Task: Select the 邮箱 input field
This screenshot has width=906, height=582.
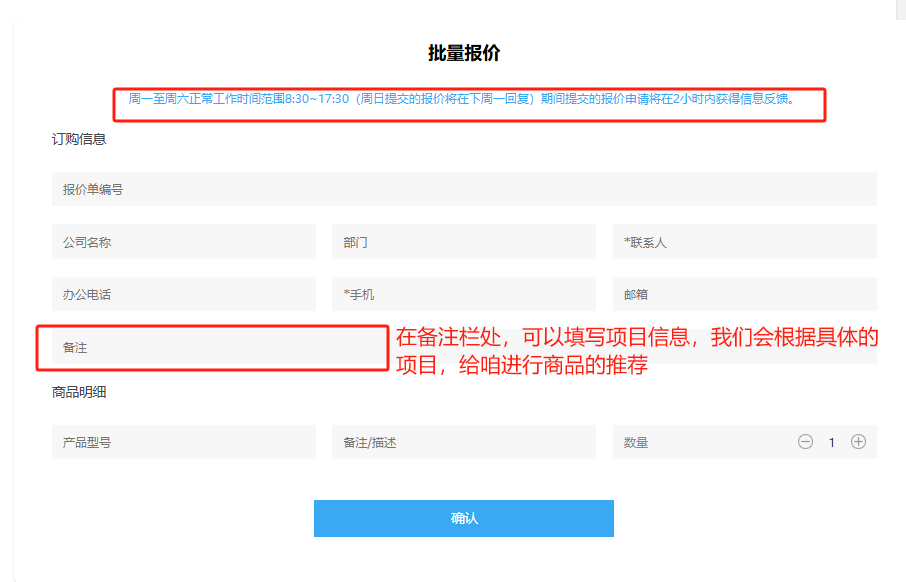Action: click(745, 294)
